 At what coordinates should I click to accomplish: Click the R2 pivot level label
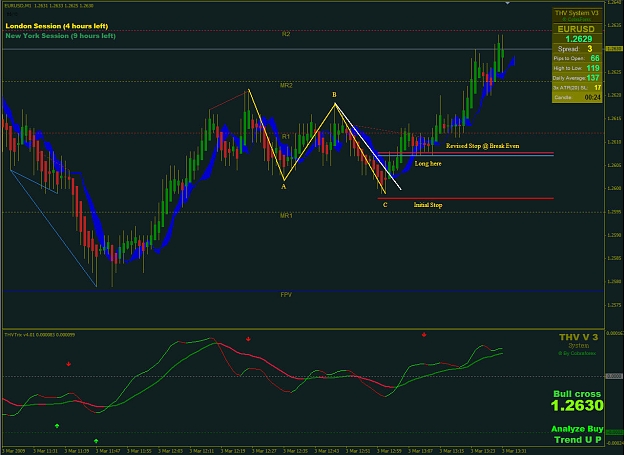pyautogui.click(x=286, y=34)
